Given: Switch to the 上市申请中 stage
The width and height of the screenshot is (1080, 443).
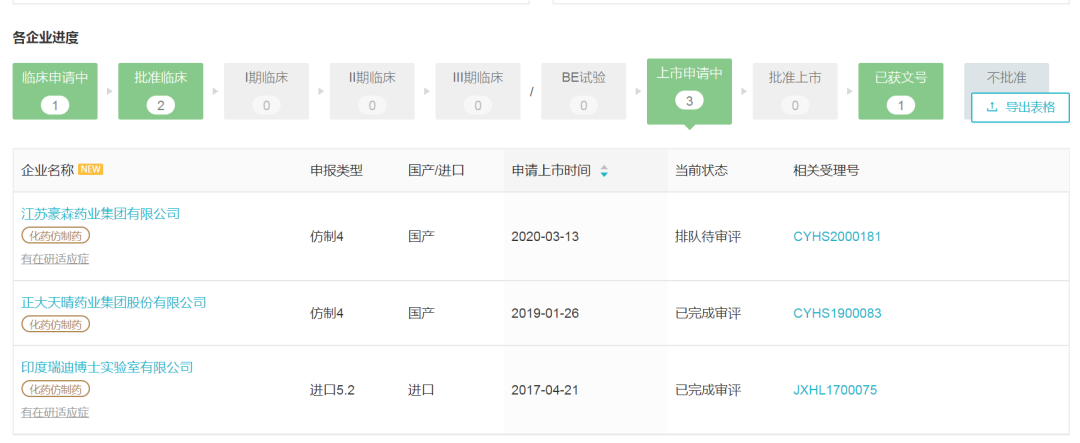Looking at the screenshot, I should [x=689, y=91].
